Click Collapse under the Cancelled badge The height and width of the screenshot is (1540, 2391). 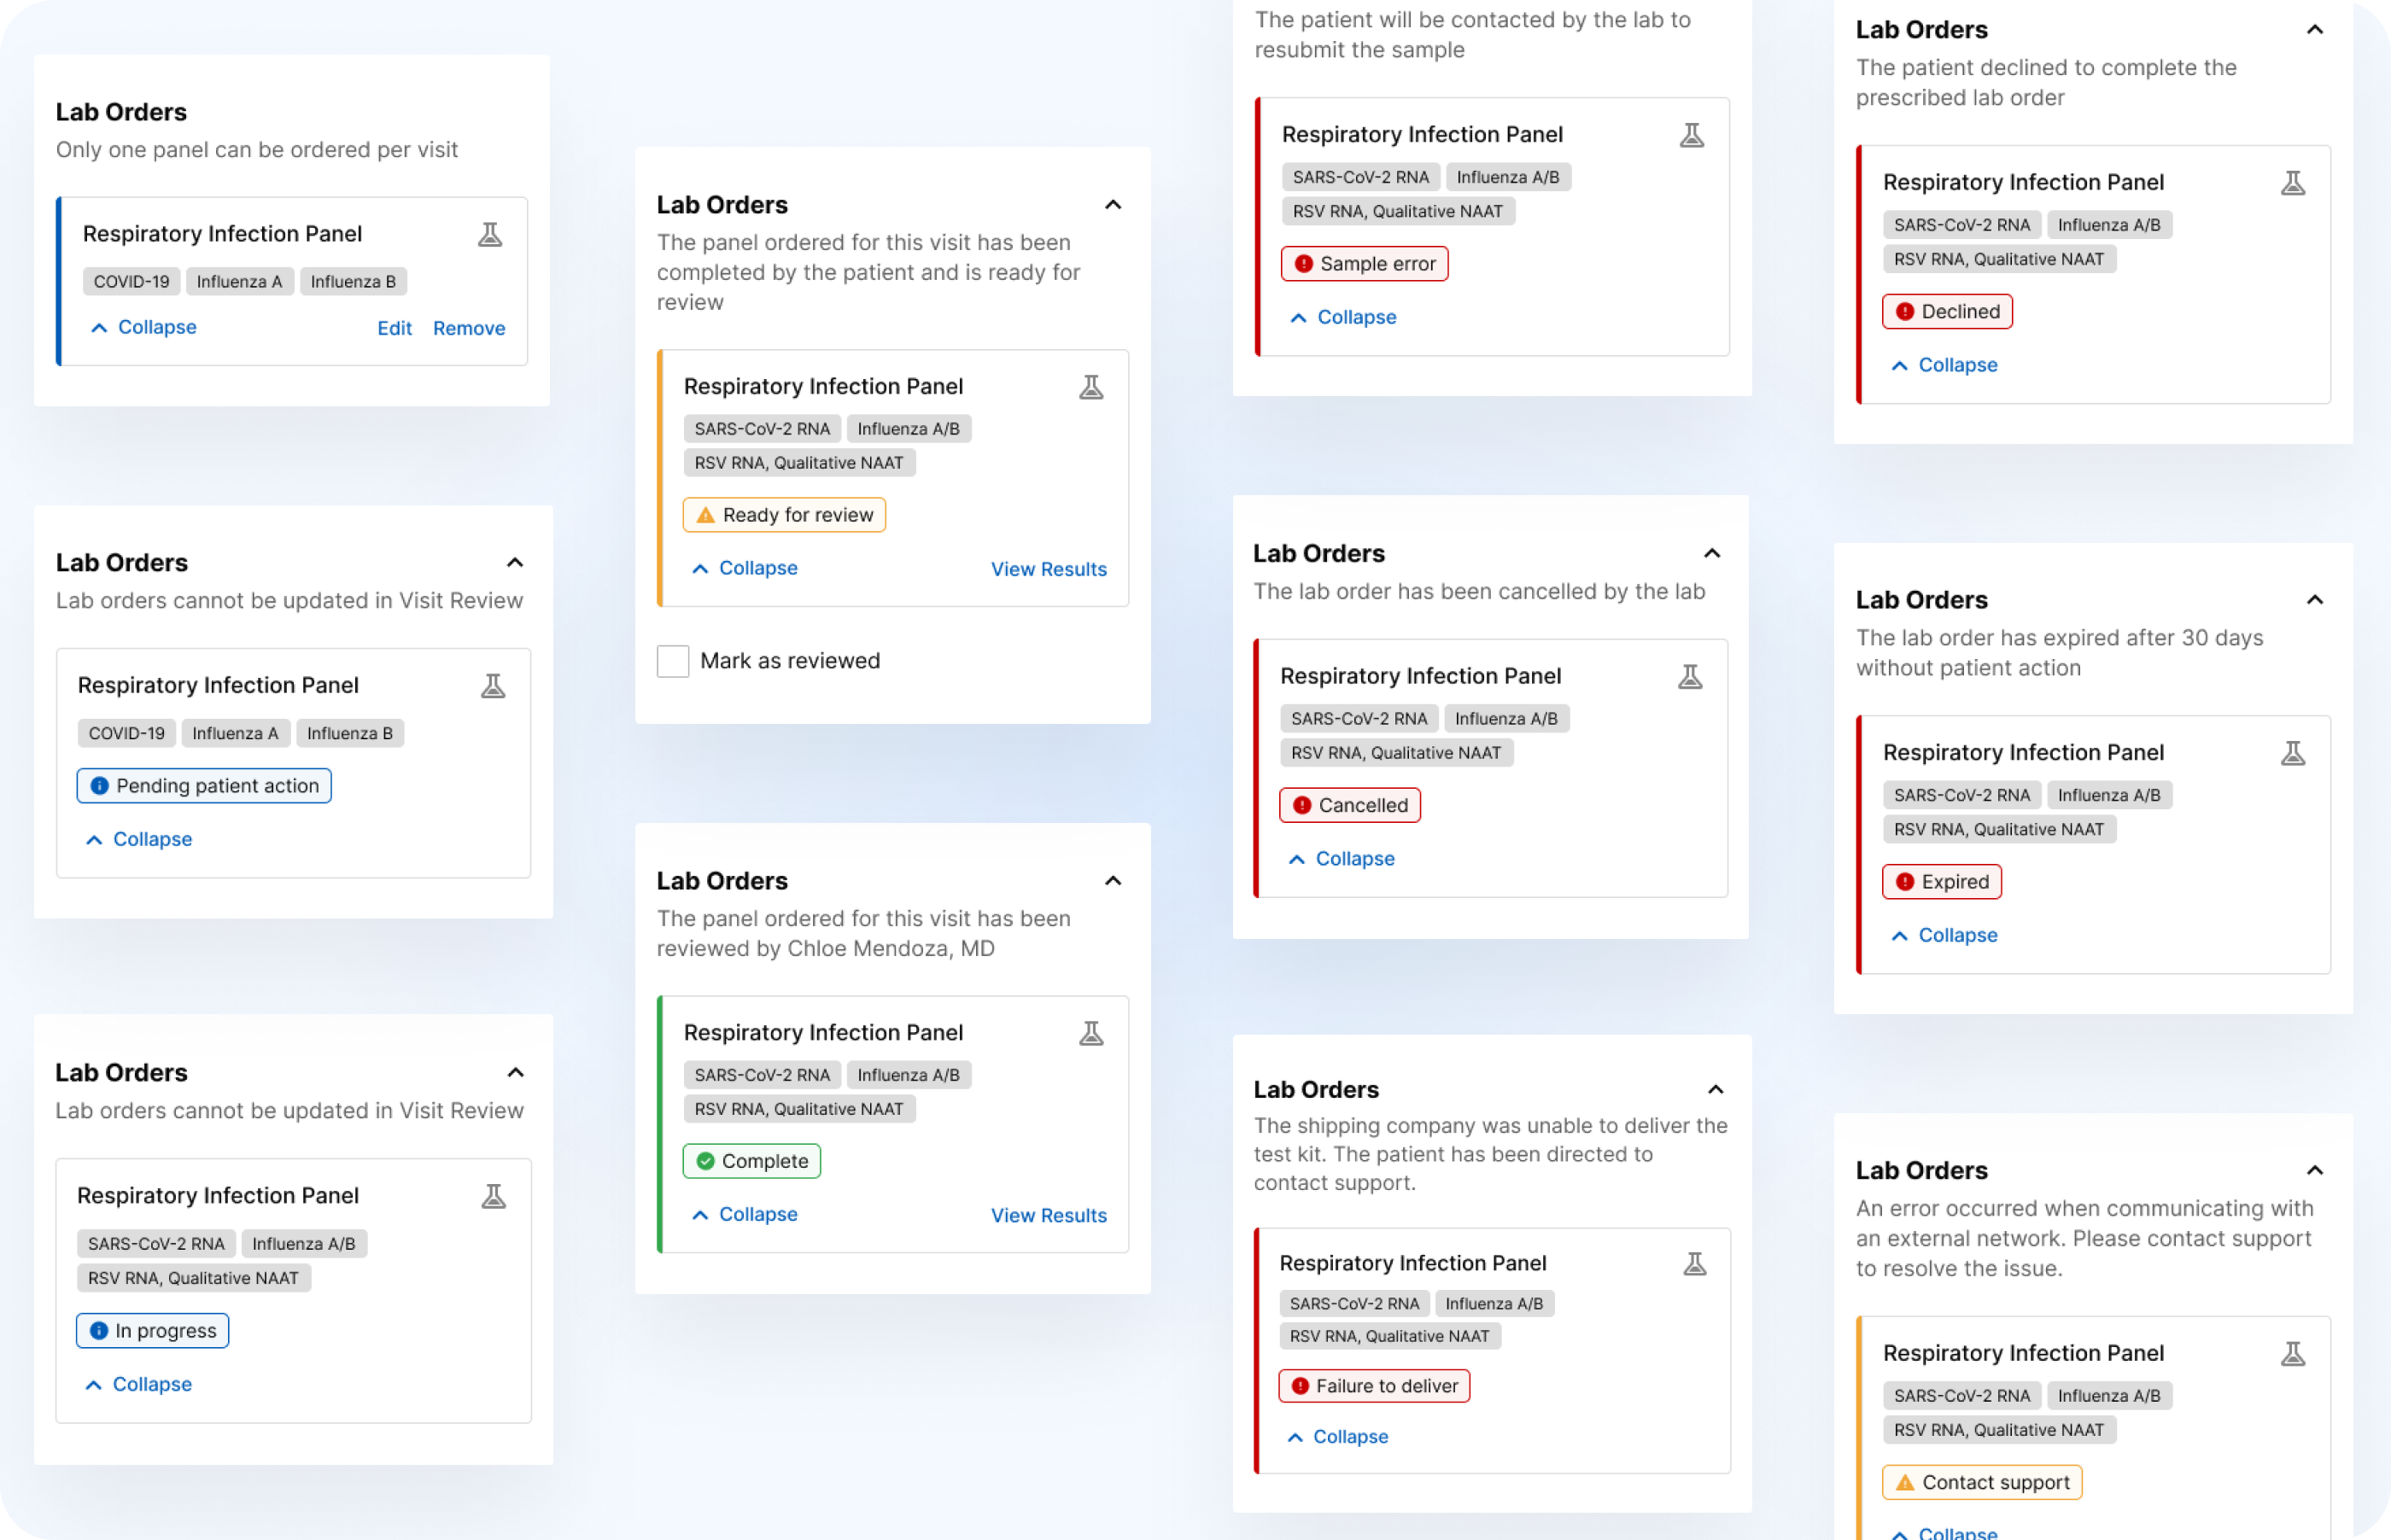coord(1341,859)
